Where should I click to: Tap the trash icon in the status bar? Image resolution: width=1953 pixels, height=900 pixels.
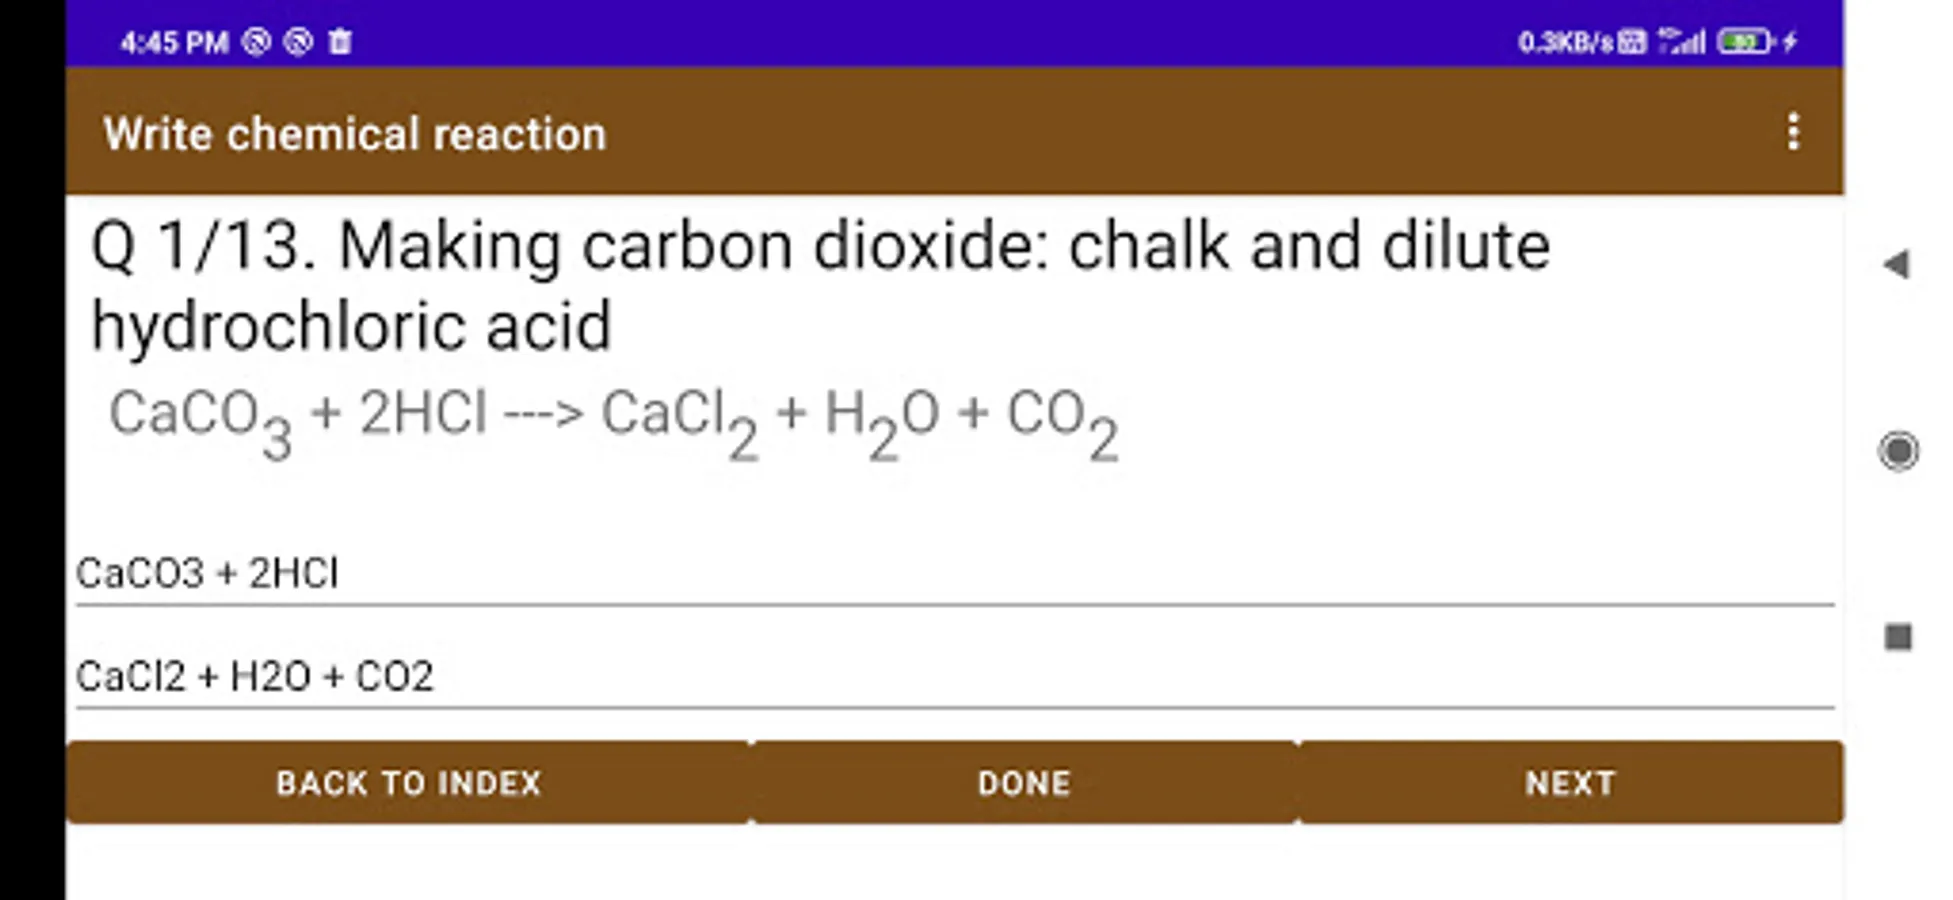340,42
